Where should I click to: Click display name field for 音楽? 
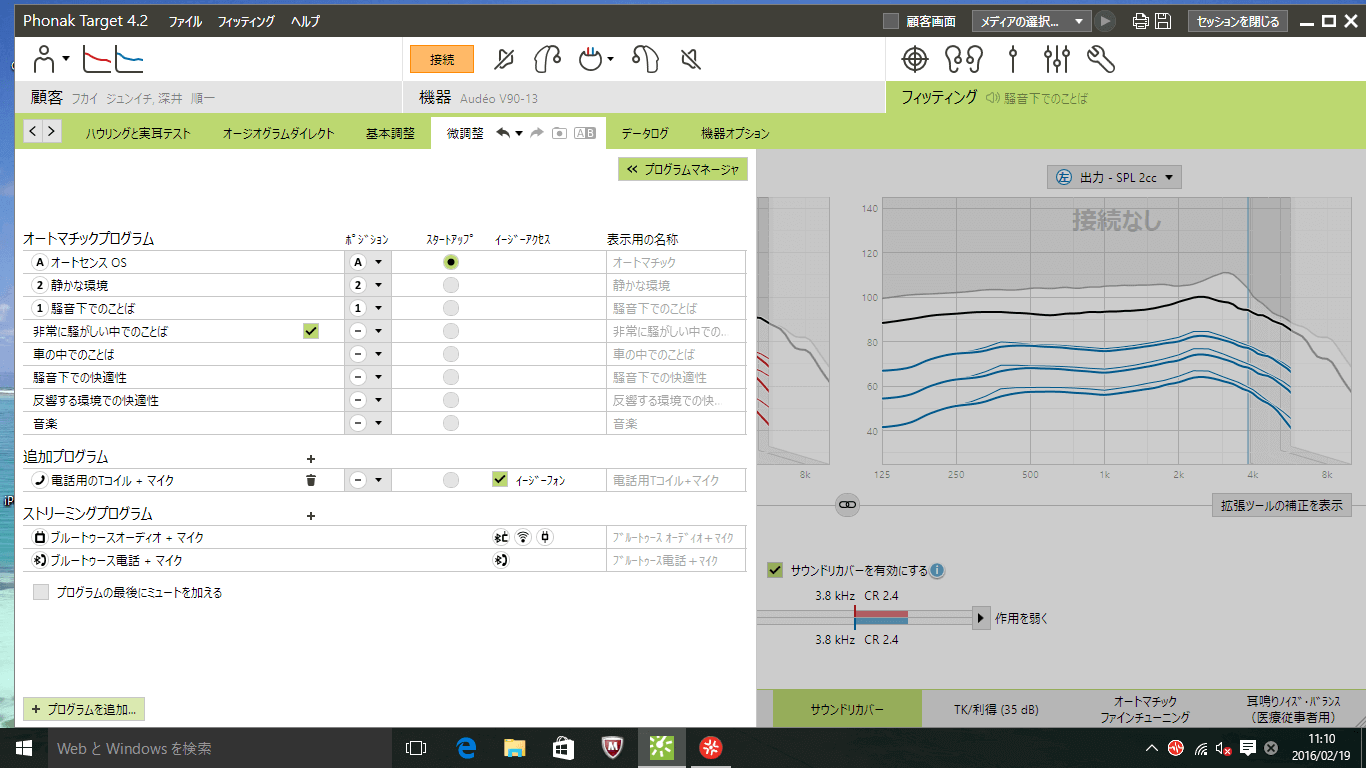point(676,424)
